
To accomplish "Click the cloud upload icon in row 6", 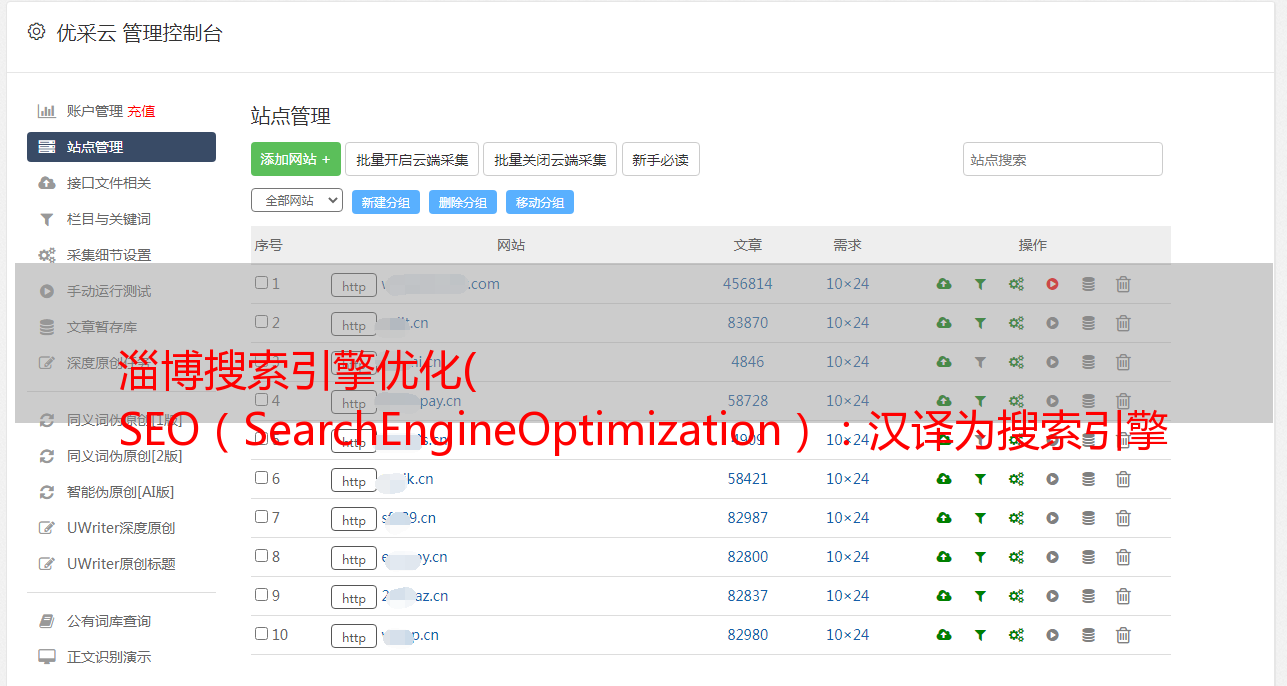I will pos(944,479).
